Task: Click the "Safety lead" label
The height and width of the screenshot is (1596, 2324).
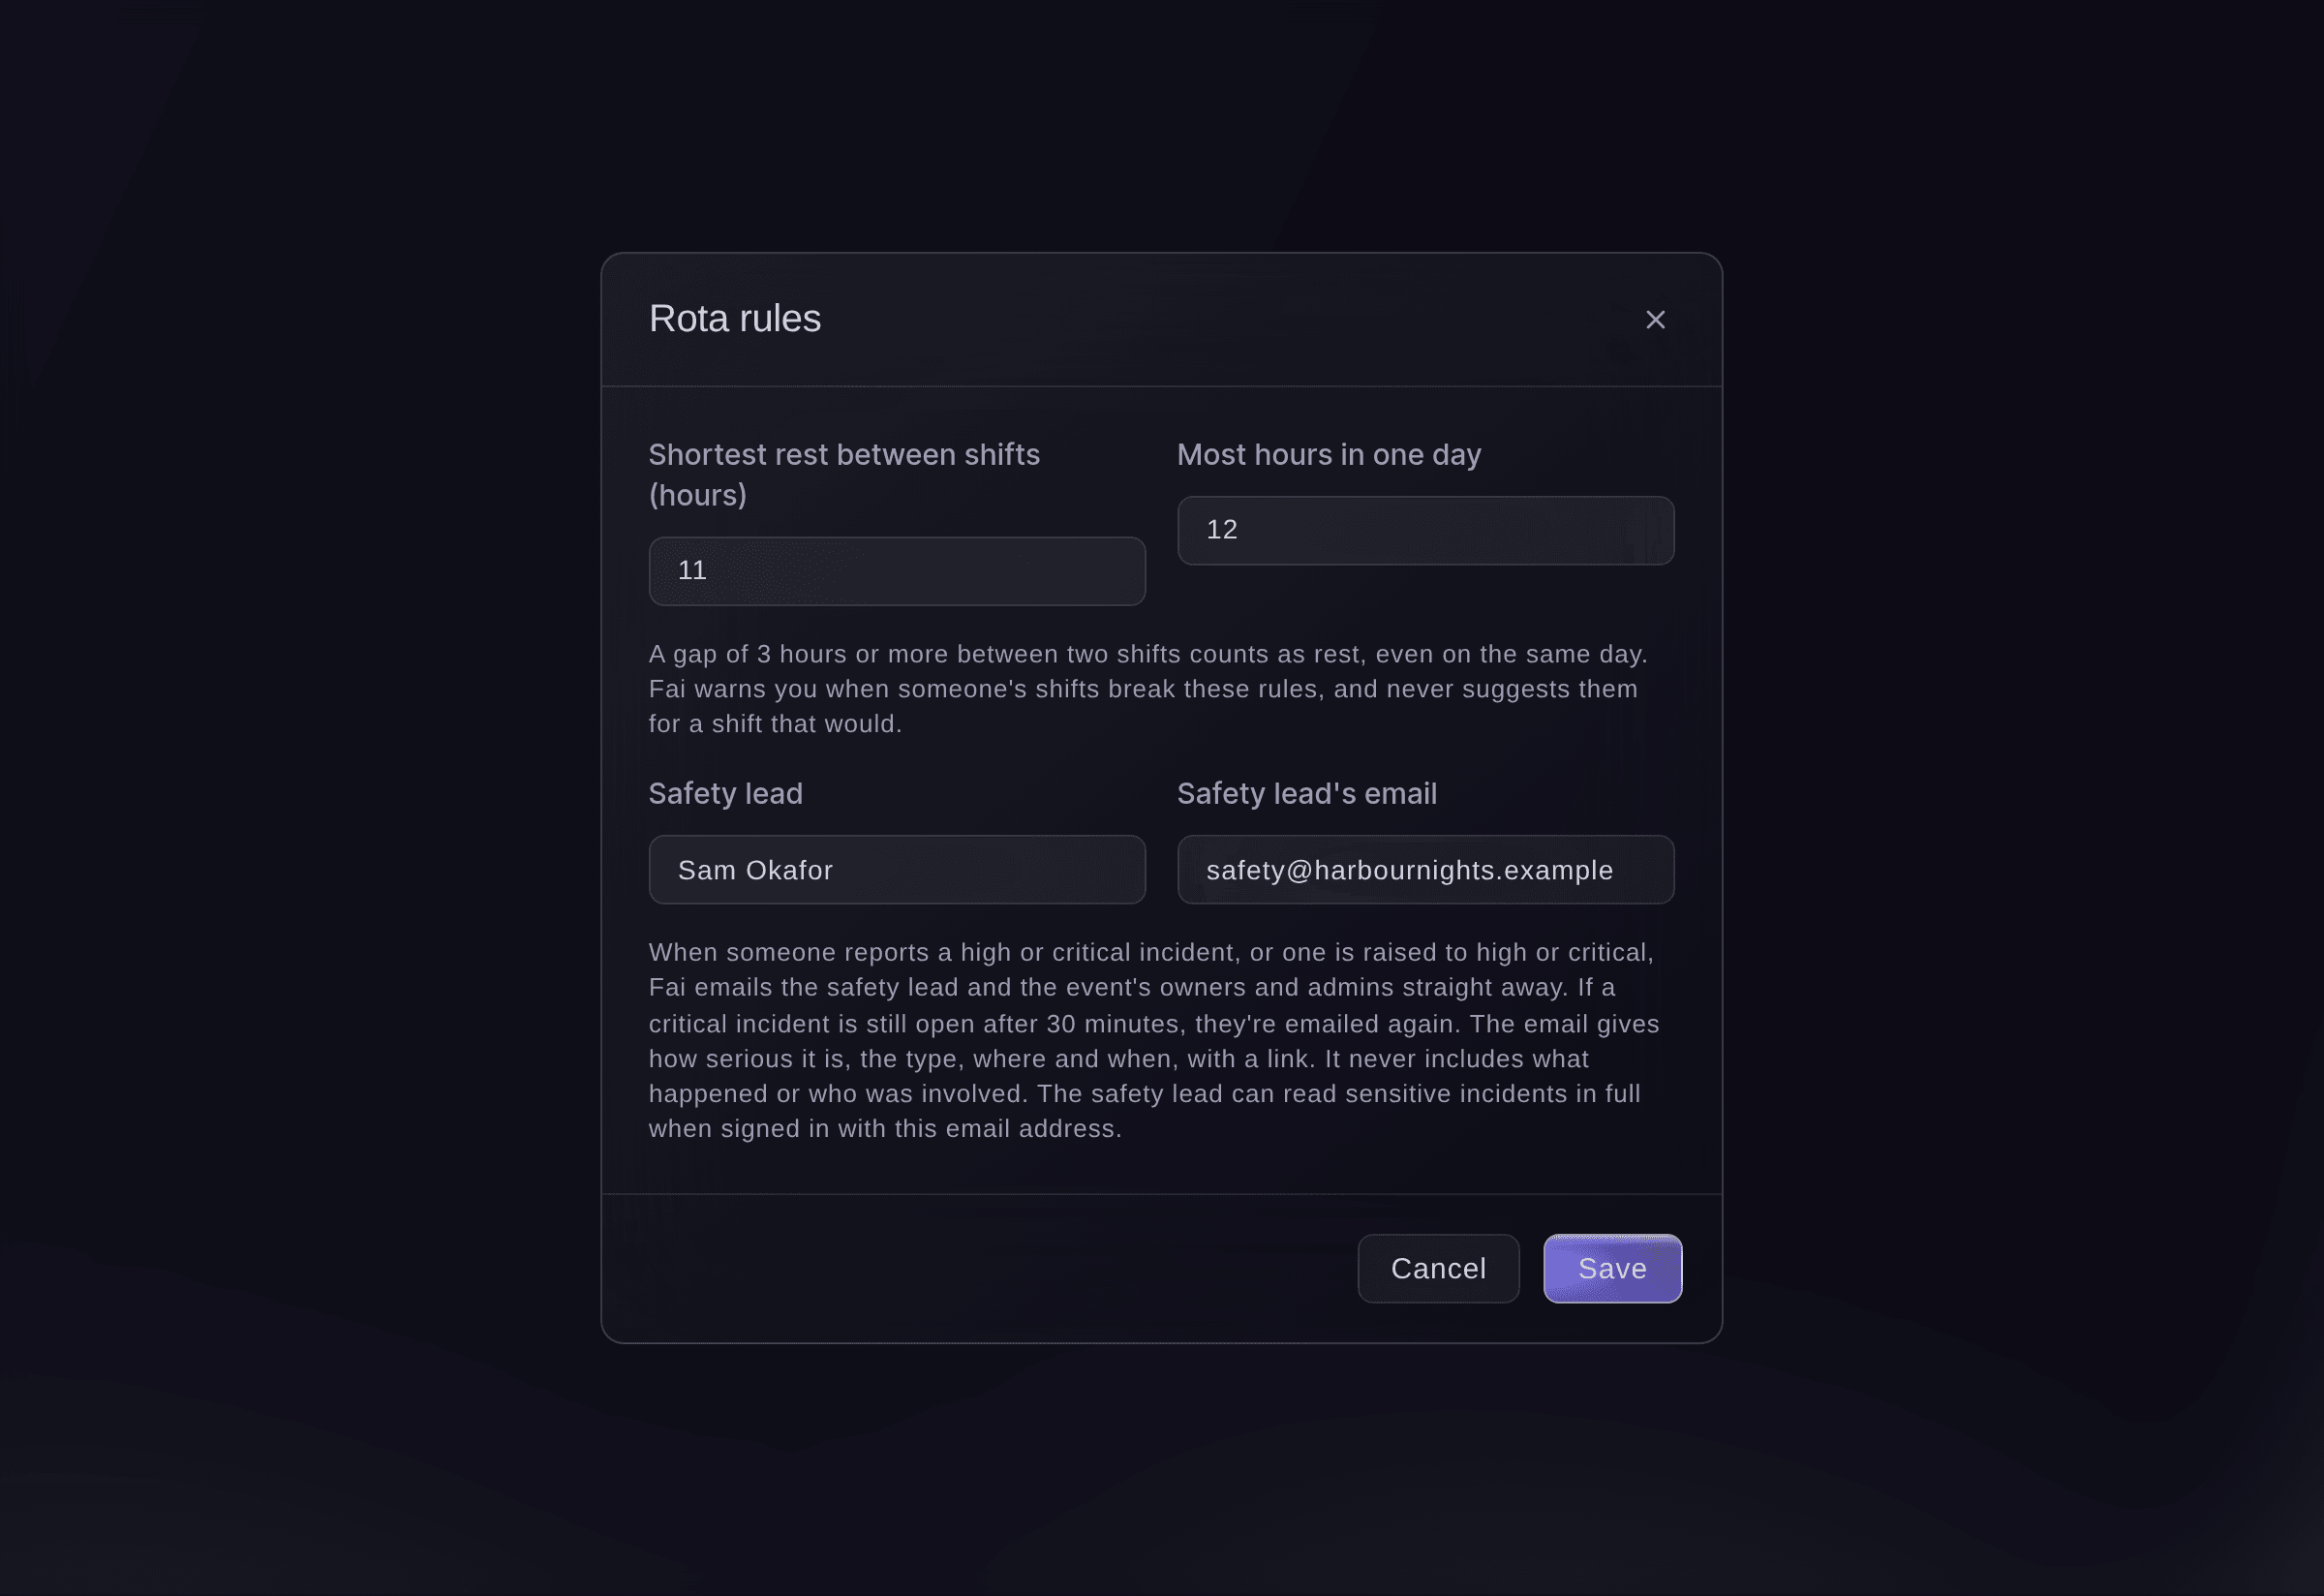Action: [x=726, y=794]
